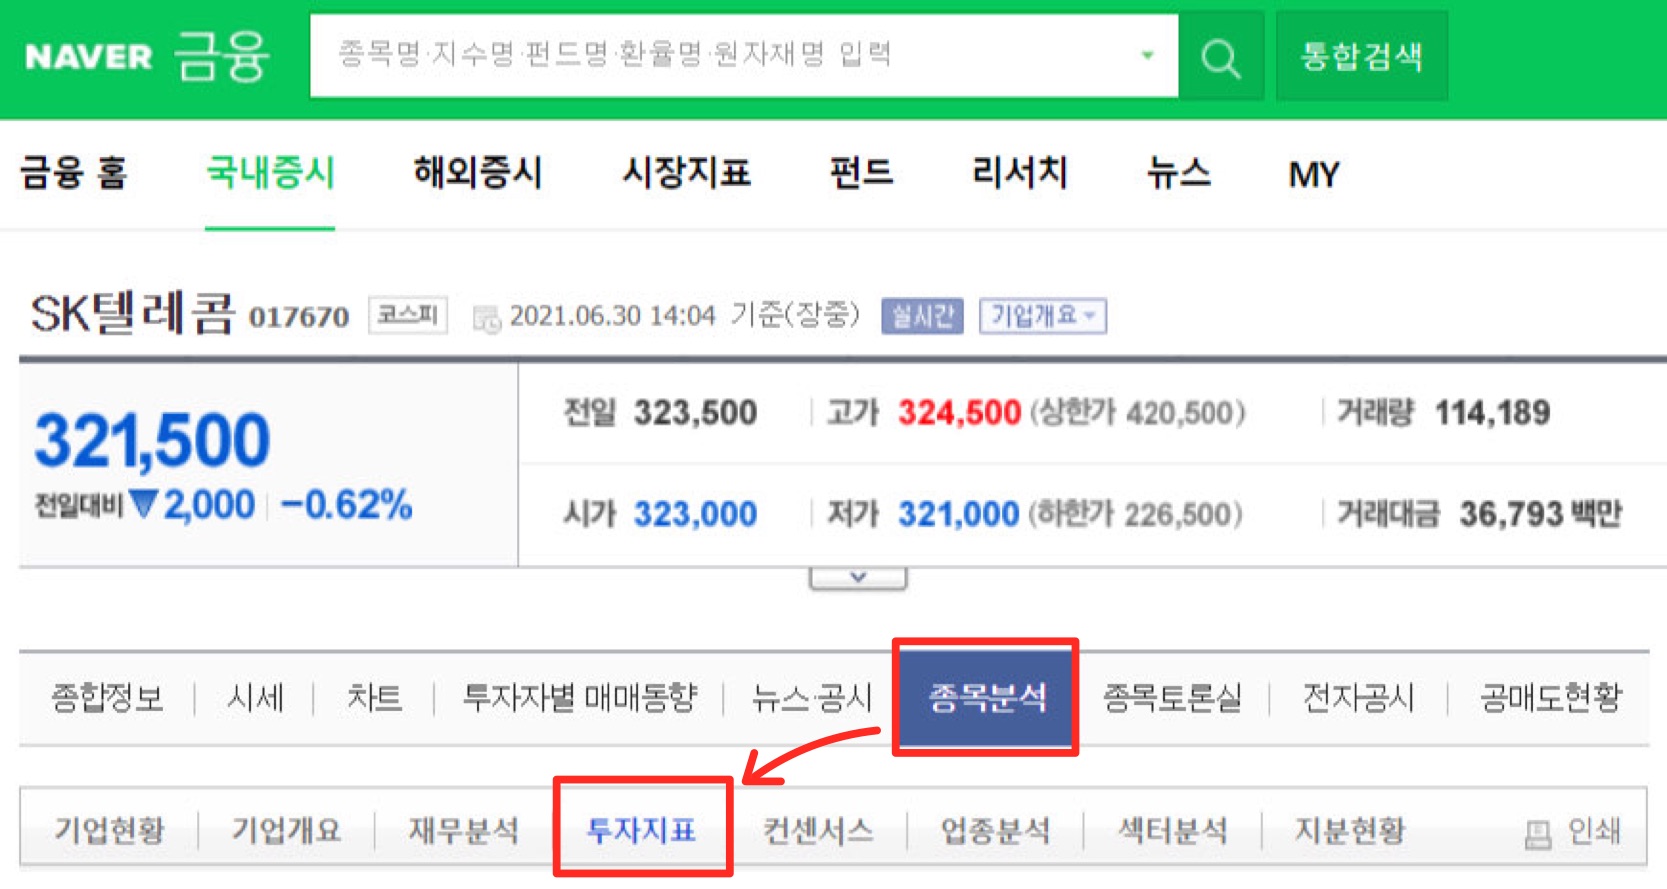Click the lower limit text 하한가 226,500
This screenshot has height=889, width=1667.
1136,514
